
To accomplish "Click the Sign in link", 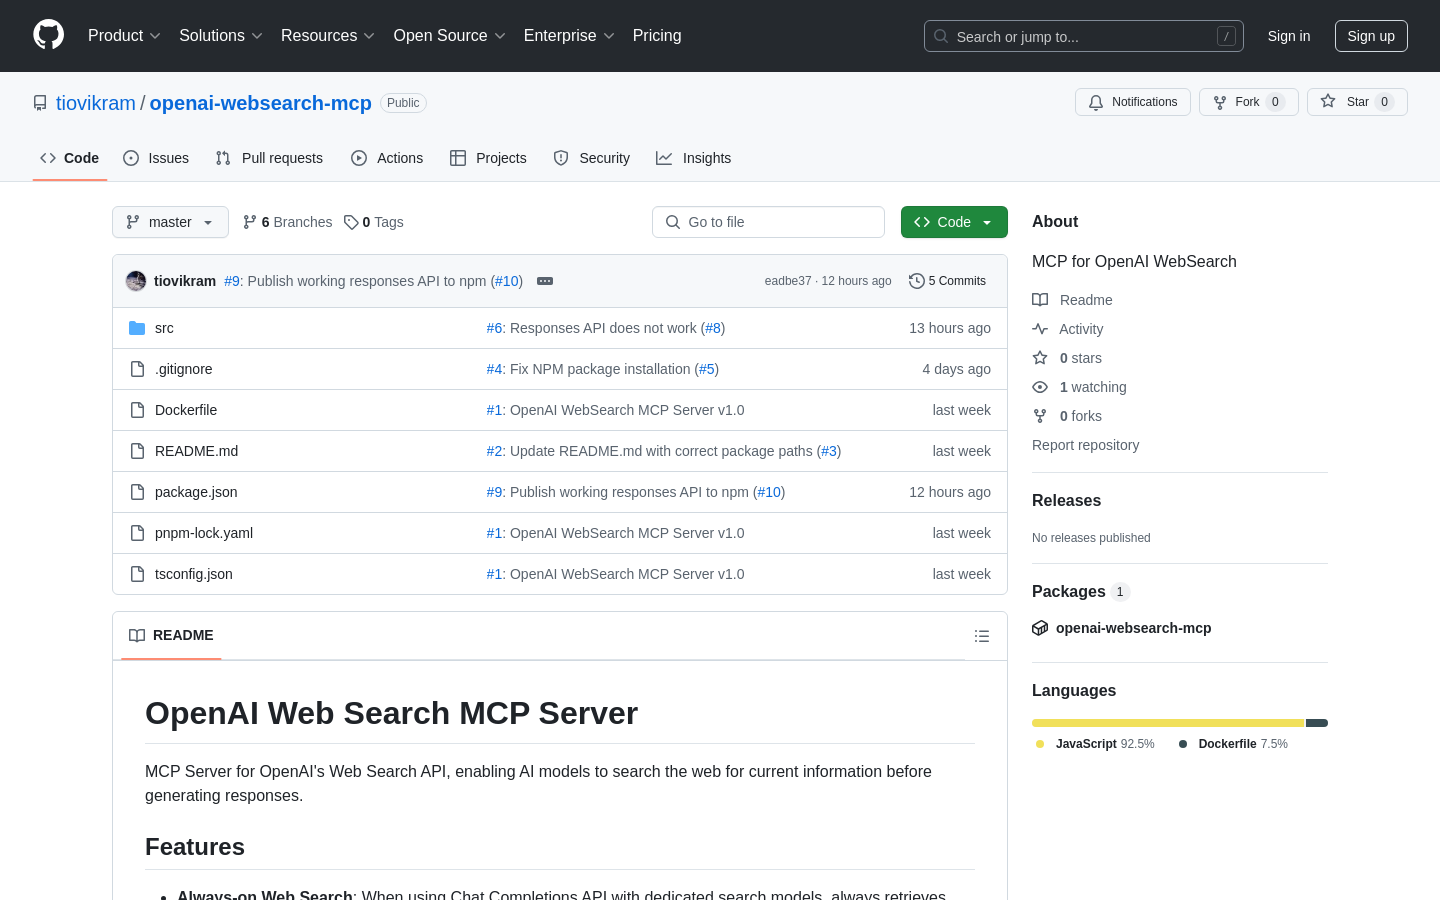I will 1289,36.
